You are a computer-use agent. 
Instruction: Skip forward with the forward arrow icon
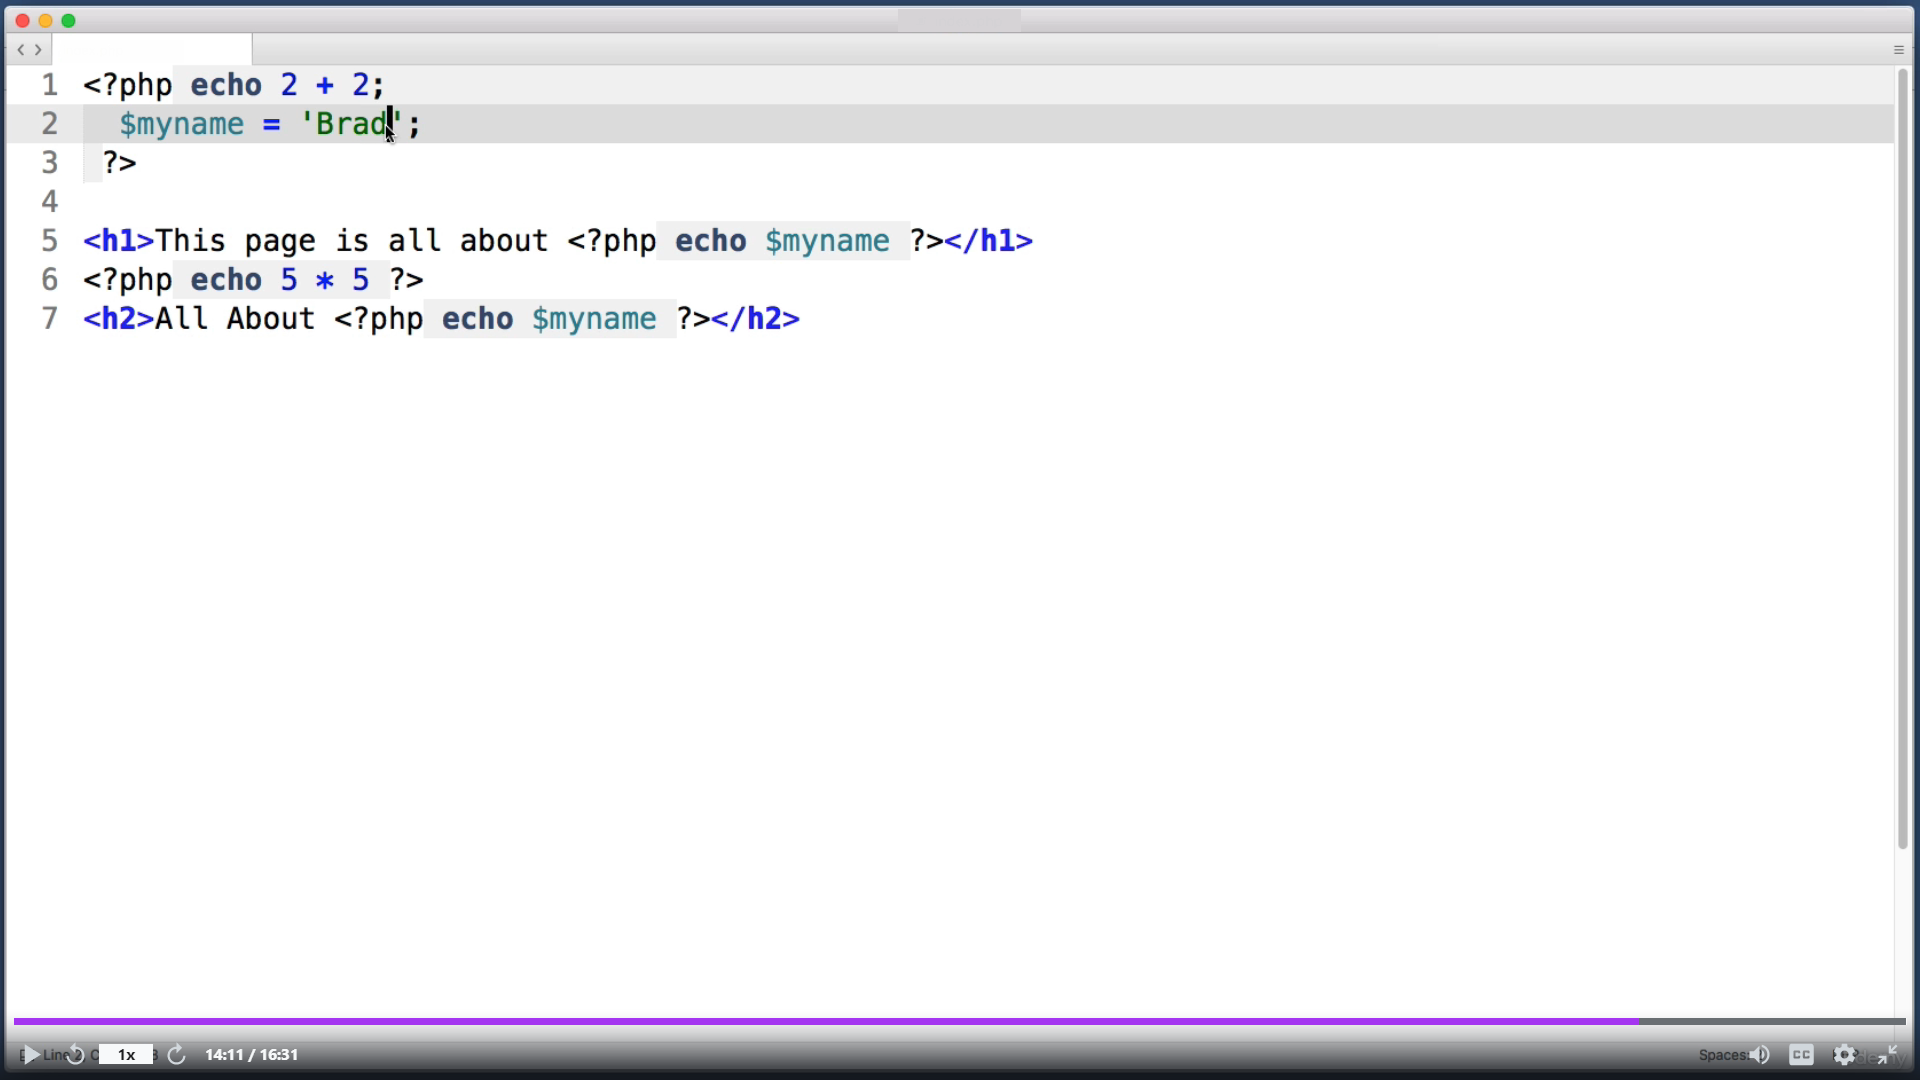pos(177,1055)
